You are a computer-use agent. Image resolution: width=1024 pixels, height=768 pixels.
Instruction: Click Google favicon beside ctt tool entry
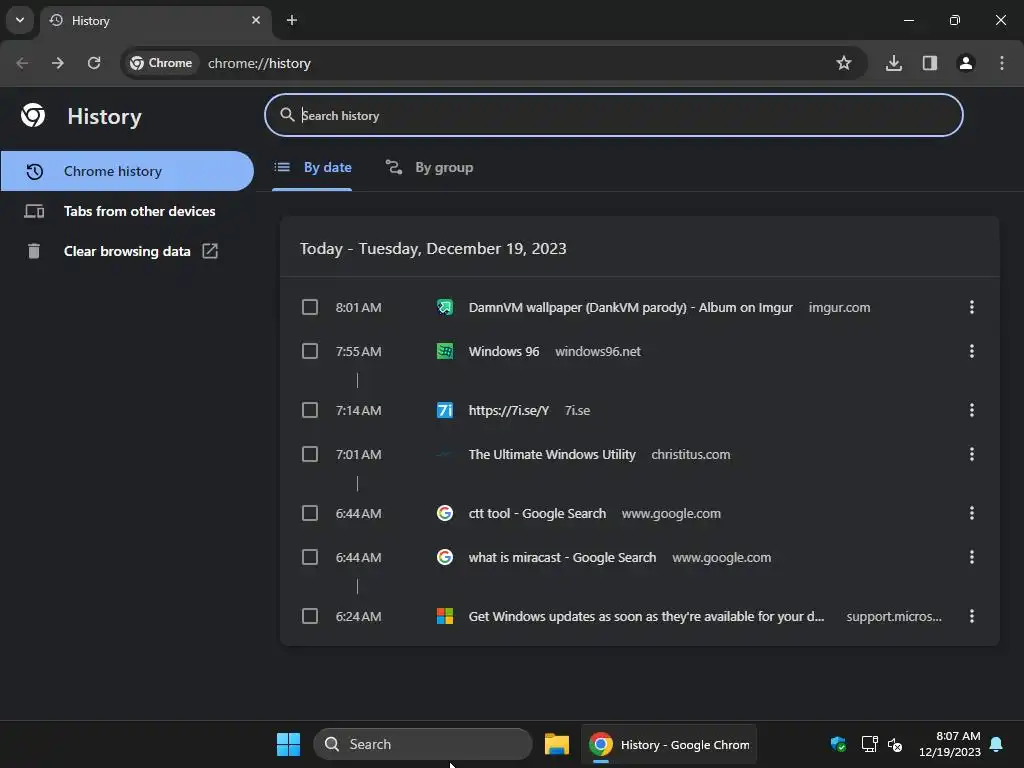coord(445,513)
